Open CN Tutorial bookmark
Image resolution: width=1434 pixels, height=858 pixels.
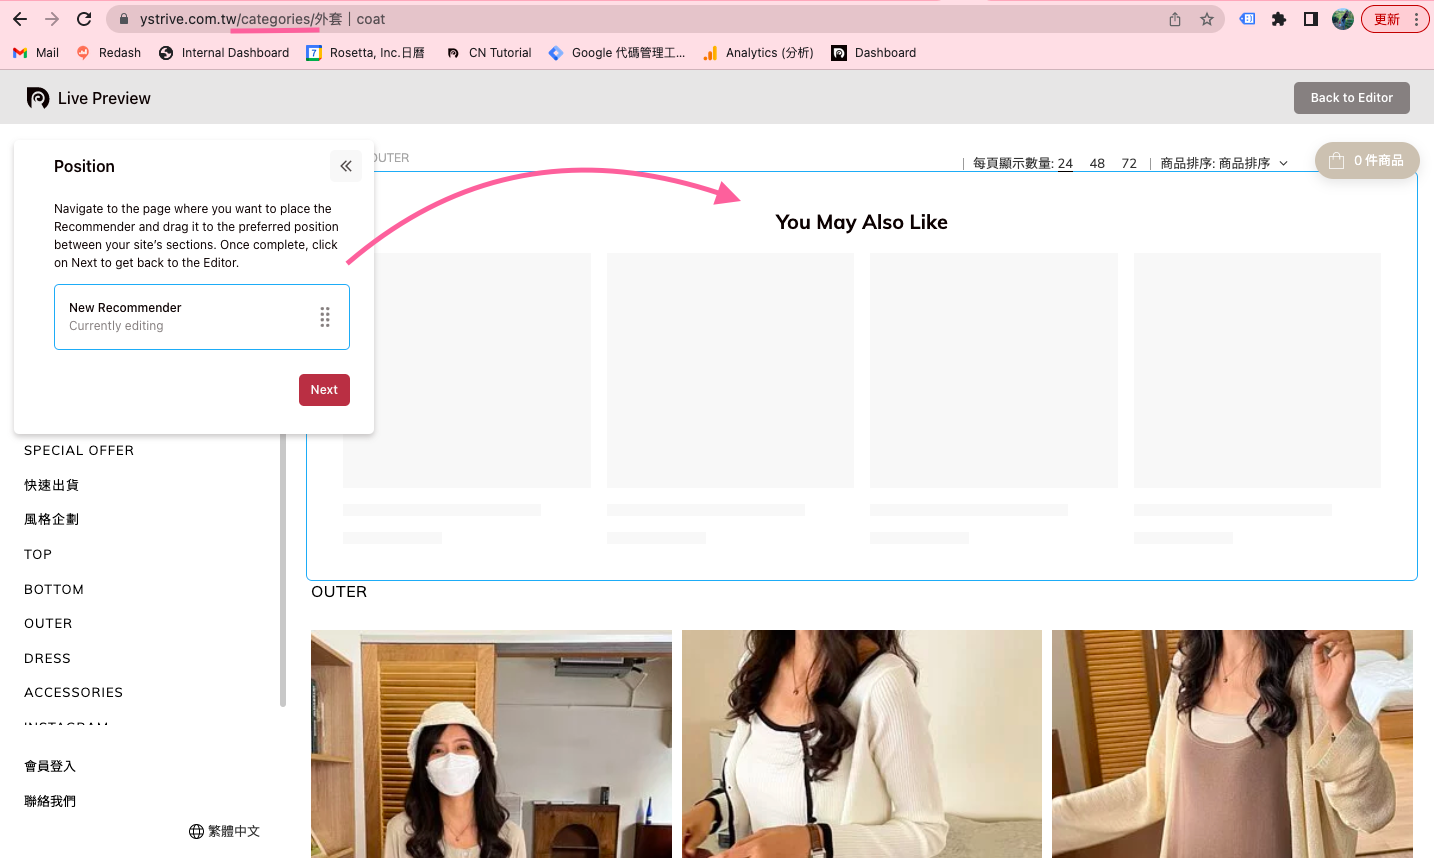489,53
